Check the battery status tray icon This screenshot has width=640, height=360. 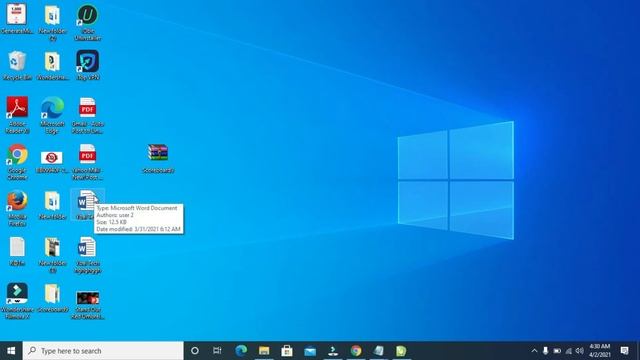557,351
